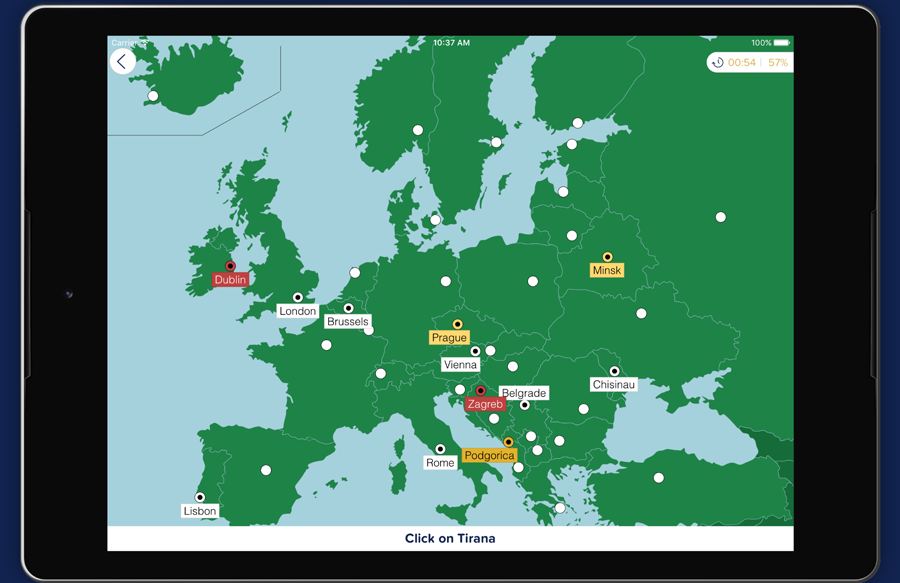Click the city dot on Iceland
This screenshot has width=900, height=583.
[153, 96]
